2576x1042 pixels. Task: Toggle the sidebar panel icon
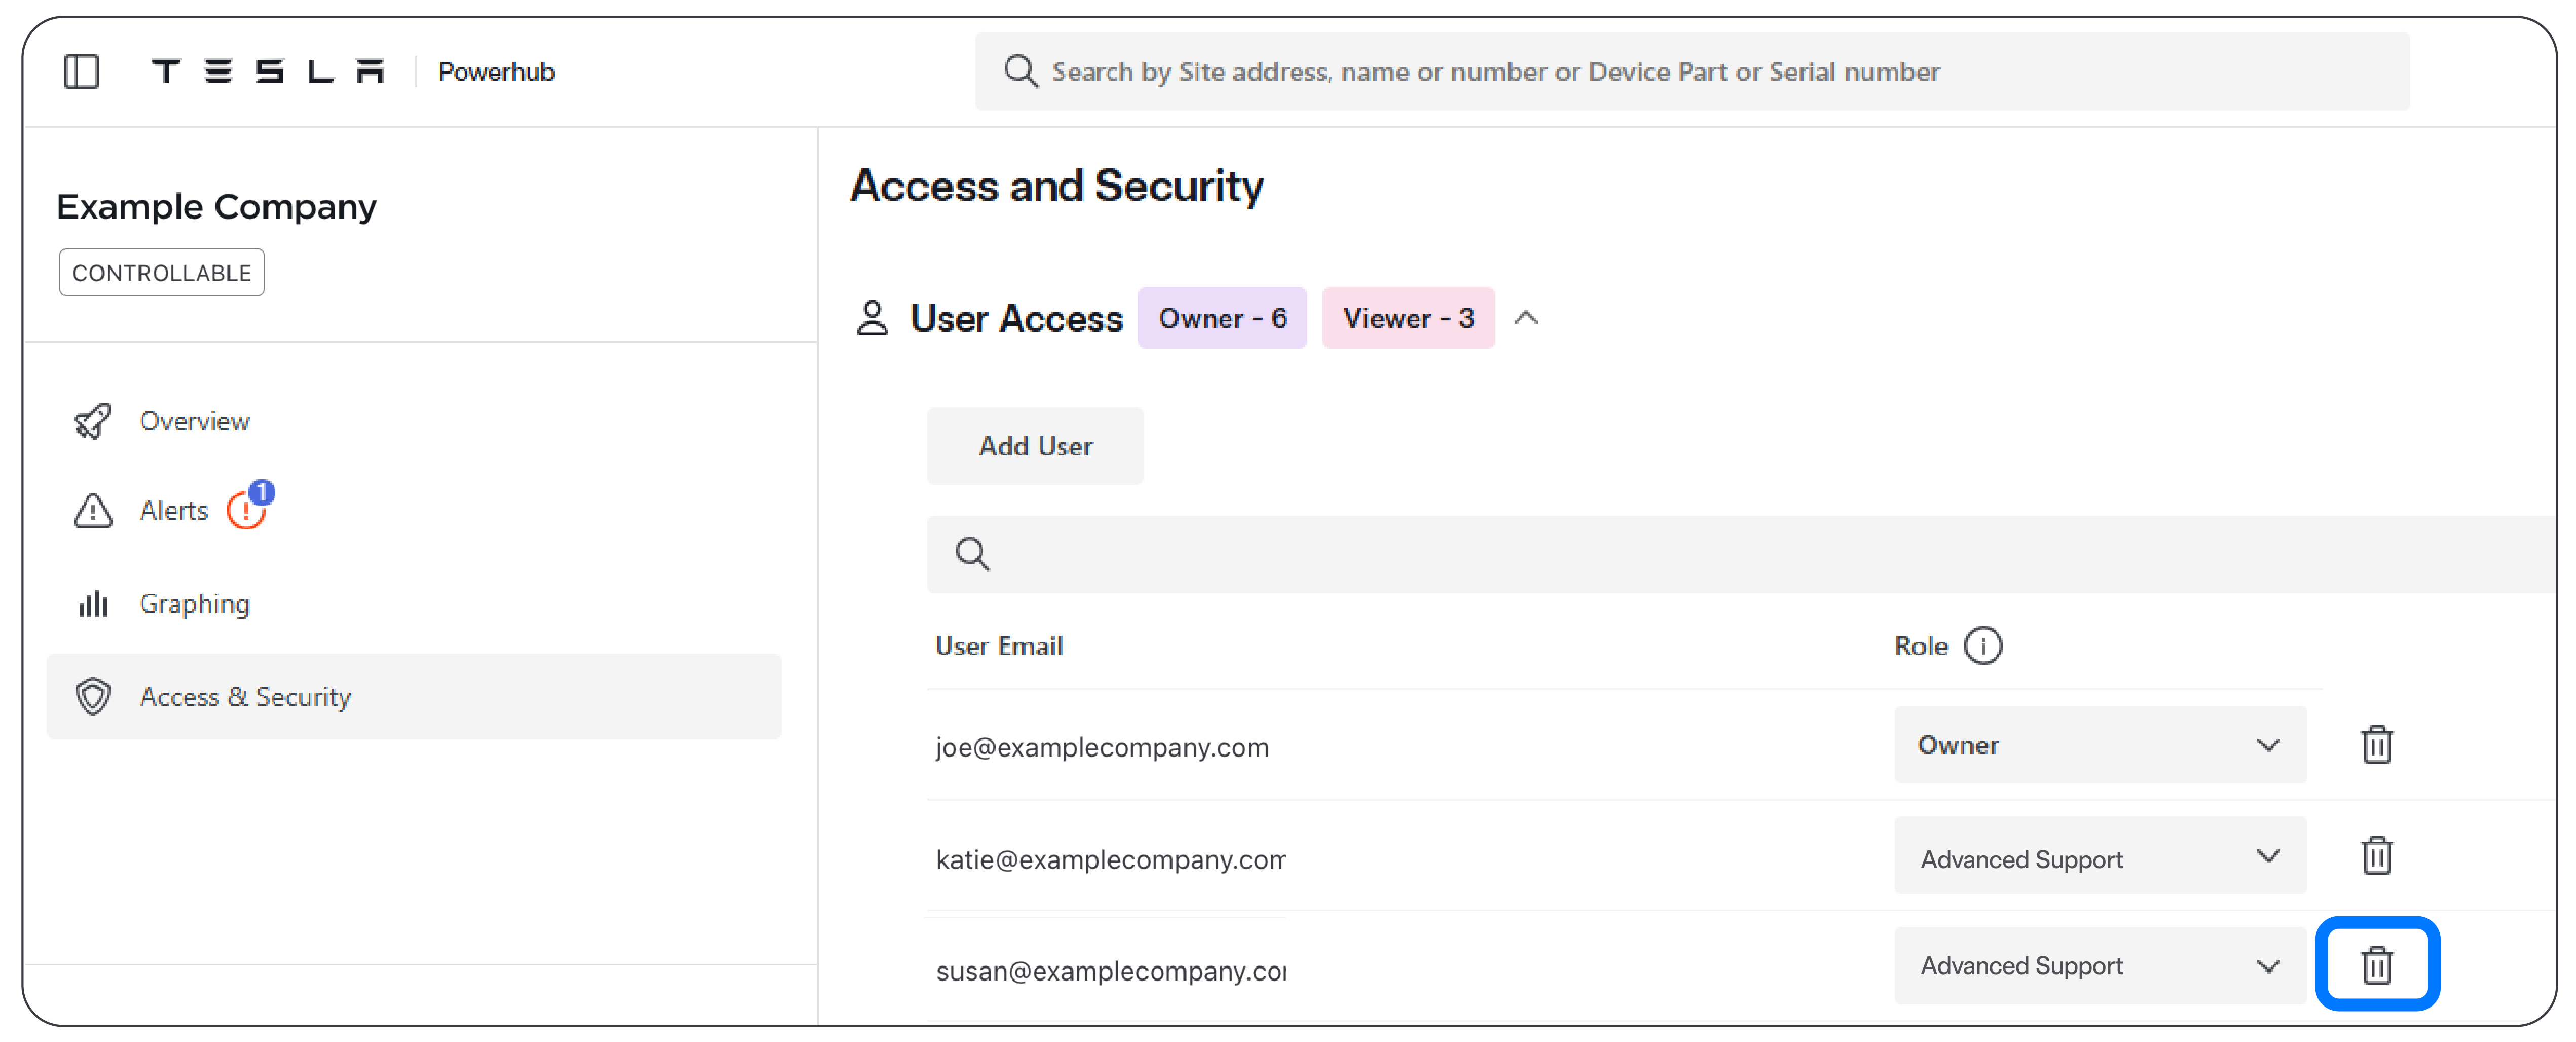81,72
